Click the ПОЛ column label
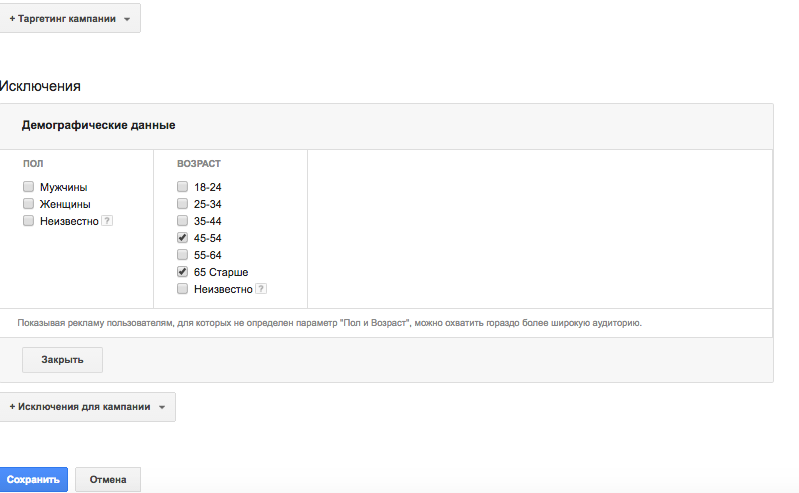 click(33, 164)
